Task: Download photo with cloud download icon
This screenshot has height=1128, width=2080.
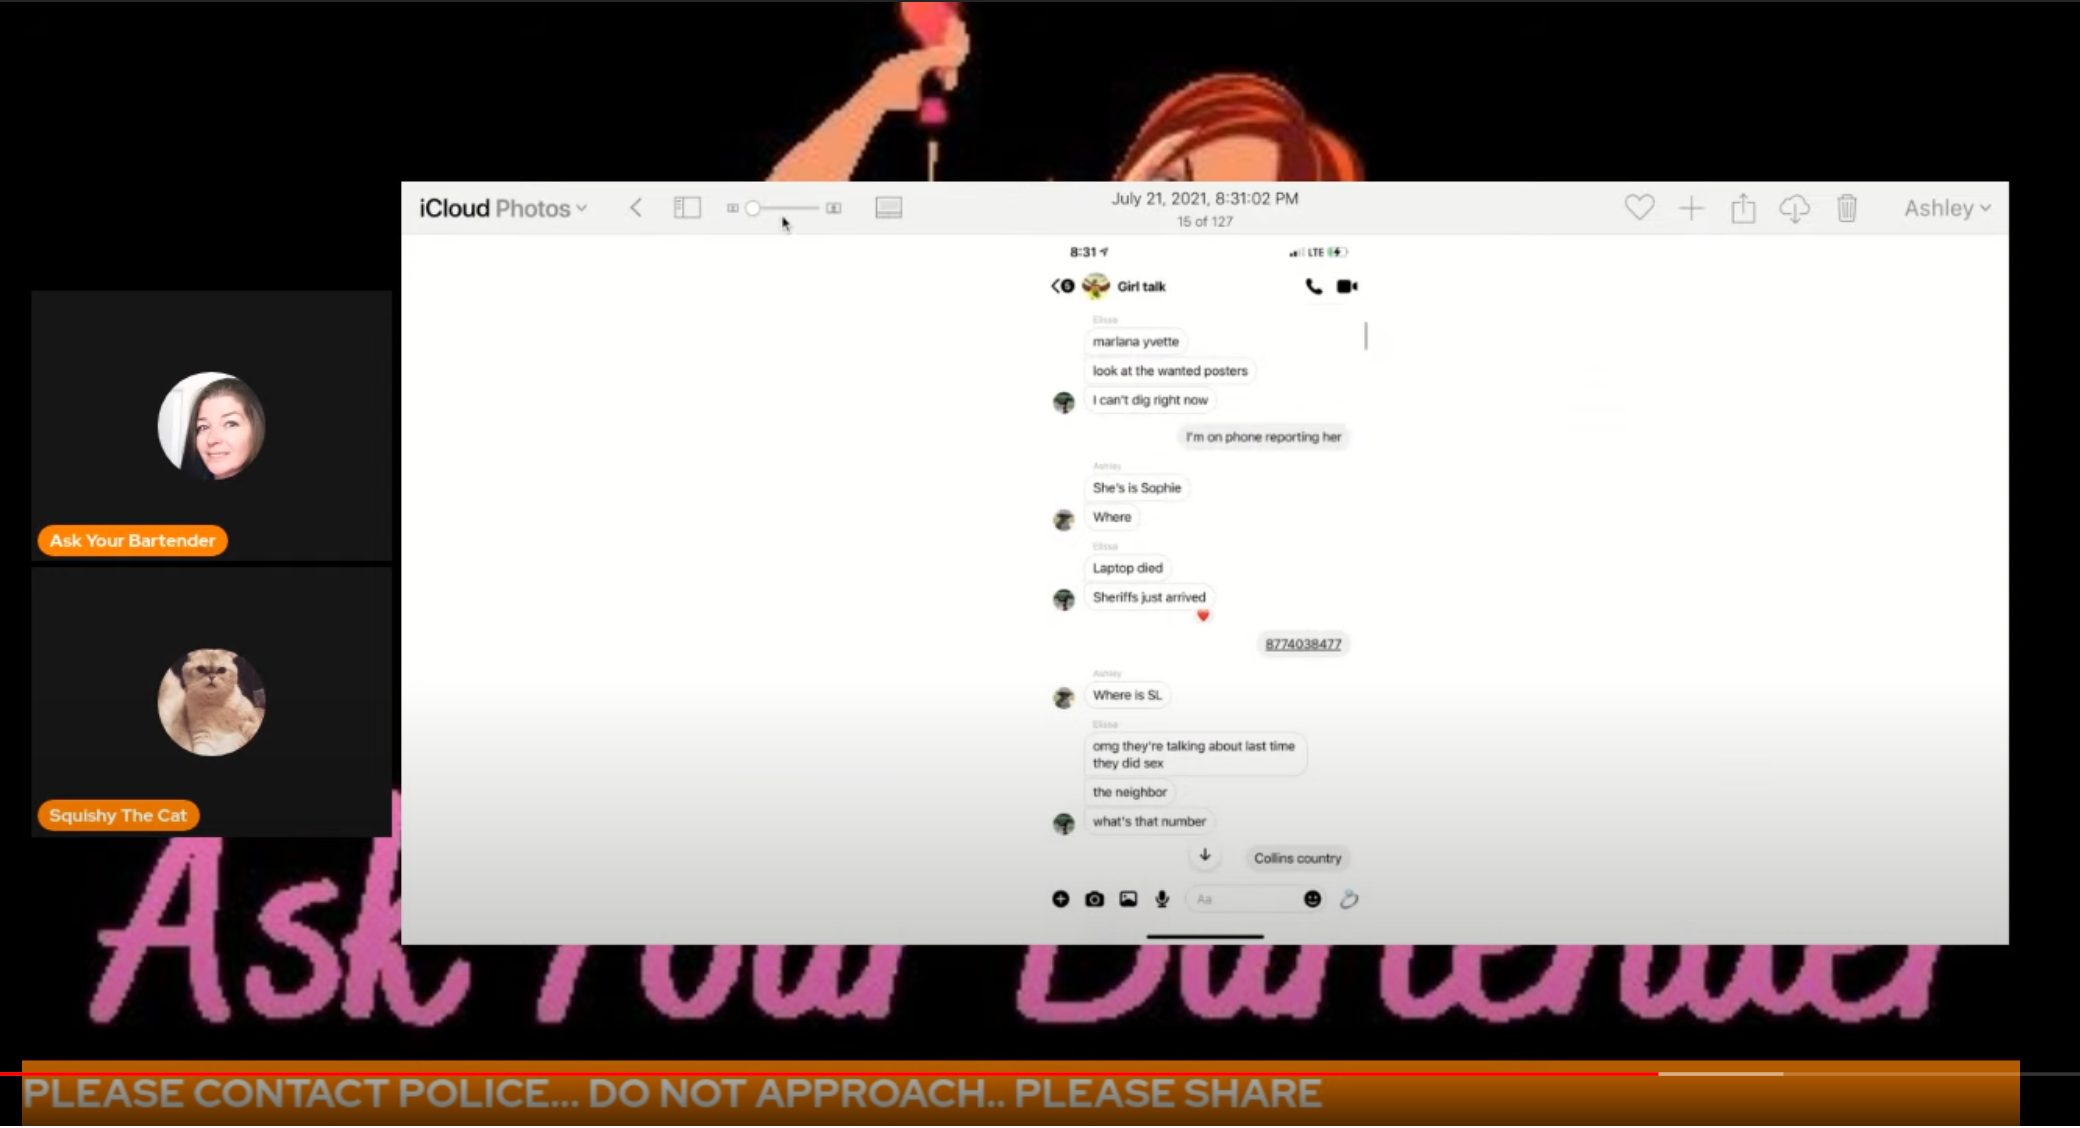Action: (x=1795, y=208)
